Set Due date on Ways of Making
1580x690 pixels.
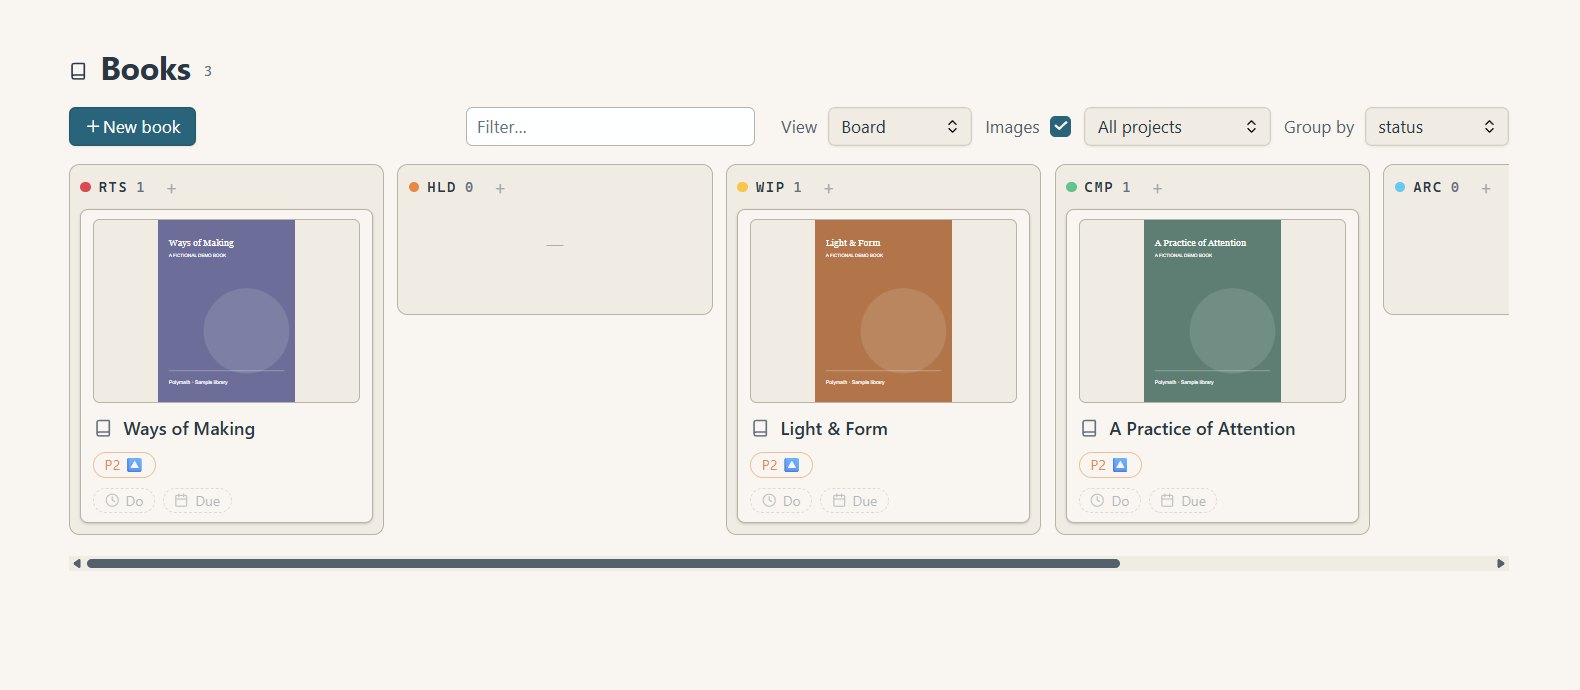[197, 501]
